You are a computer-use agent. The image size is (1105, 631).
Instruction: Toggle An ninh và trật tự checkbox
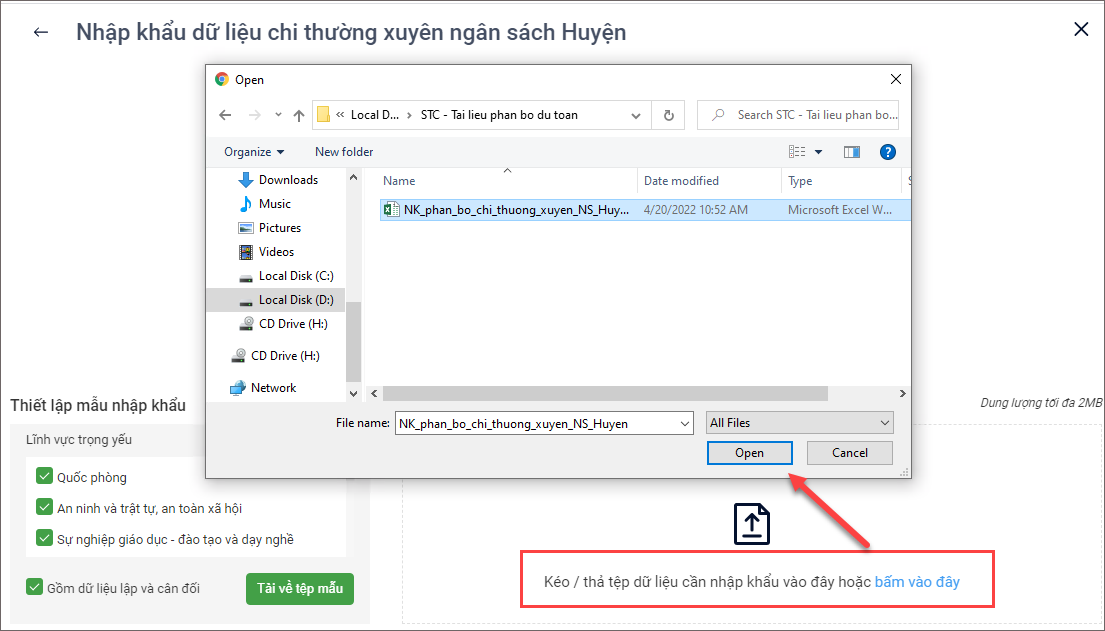click(44, 508)
